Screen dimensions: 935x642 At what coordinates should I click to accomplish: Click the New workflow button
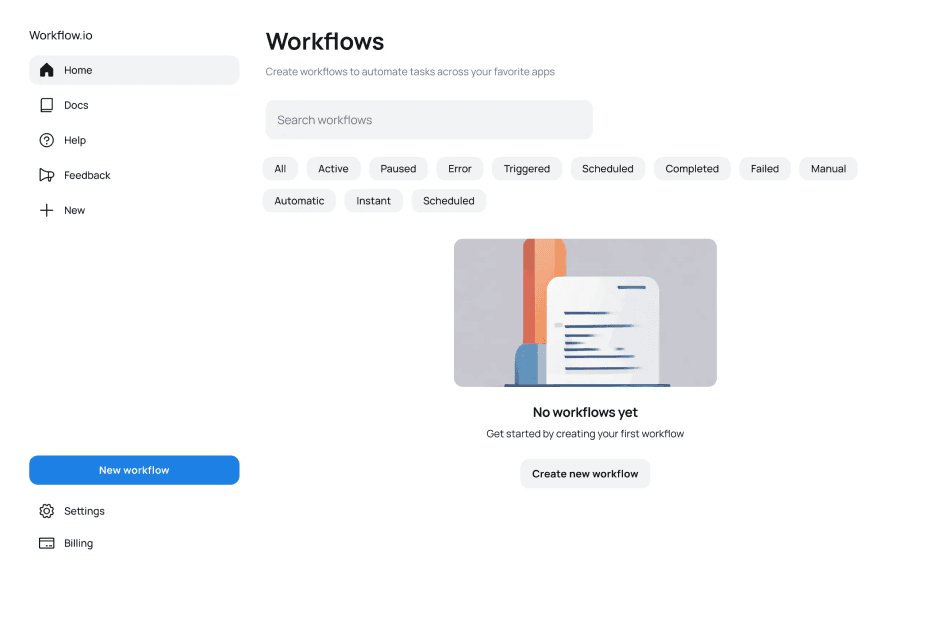tap(134, 470)
